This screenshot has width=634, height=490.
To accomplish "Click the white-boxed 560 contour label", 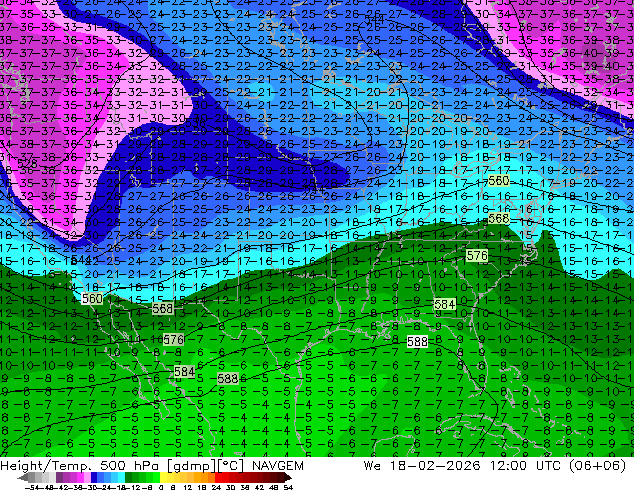I will tap(92, 299).
